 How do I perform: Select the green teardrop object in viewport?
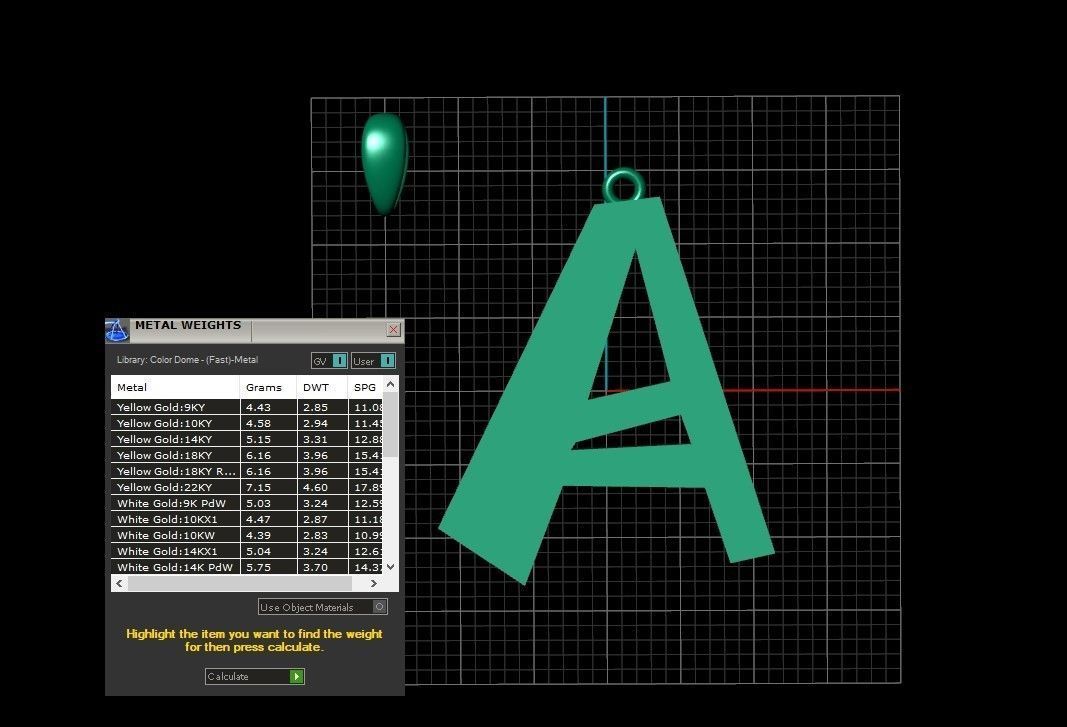[384, 163]
